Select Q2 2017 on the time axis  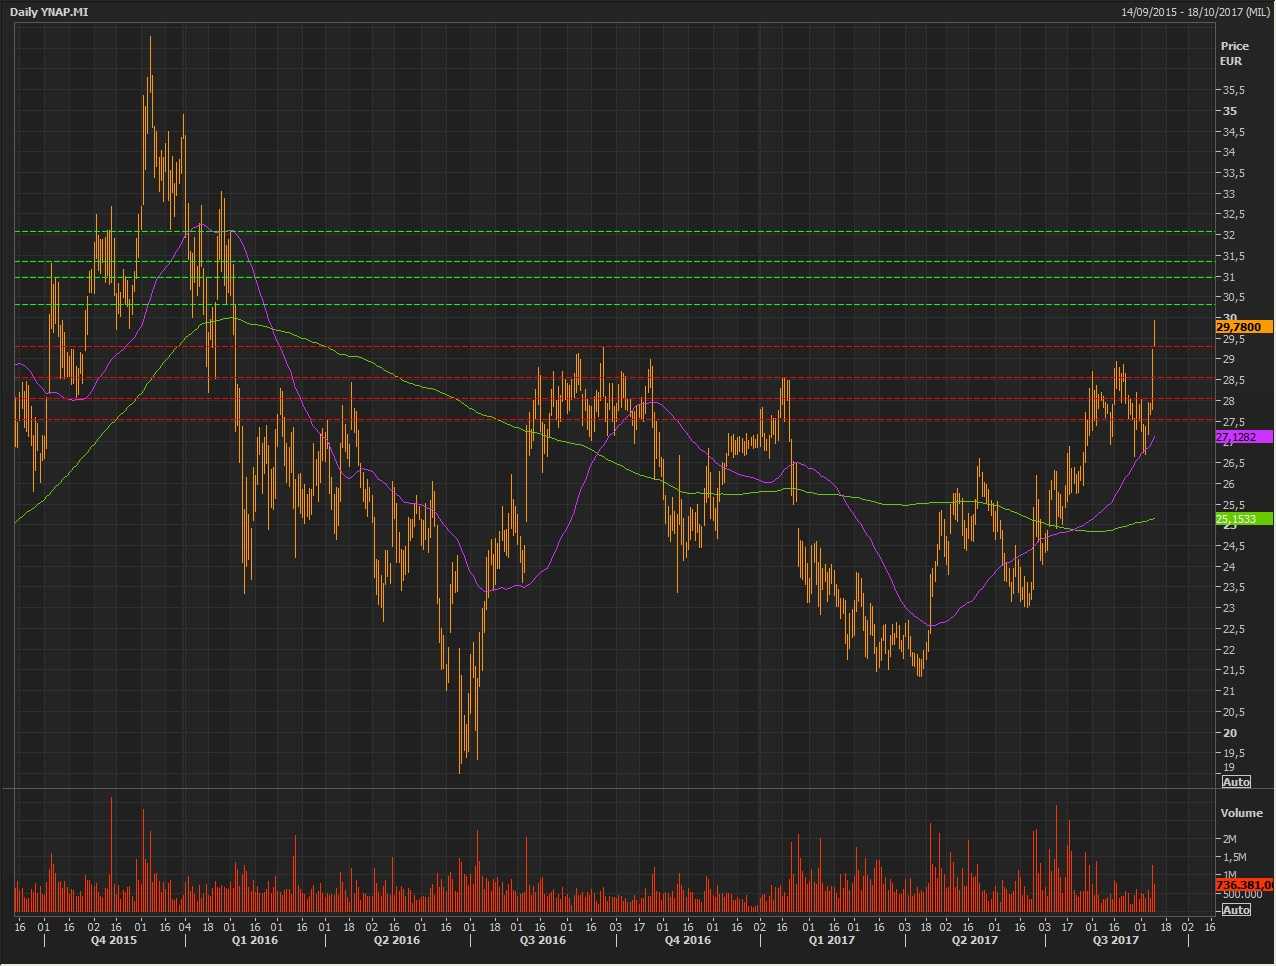[974, 940]
